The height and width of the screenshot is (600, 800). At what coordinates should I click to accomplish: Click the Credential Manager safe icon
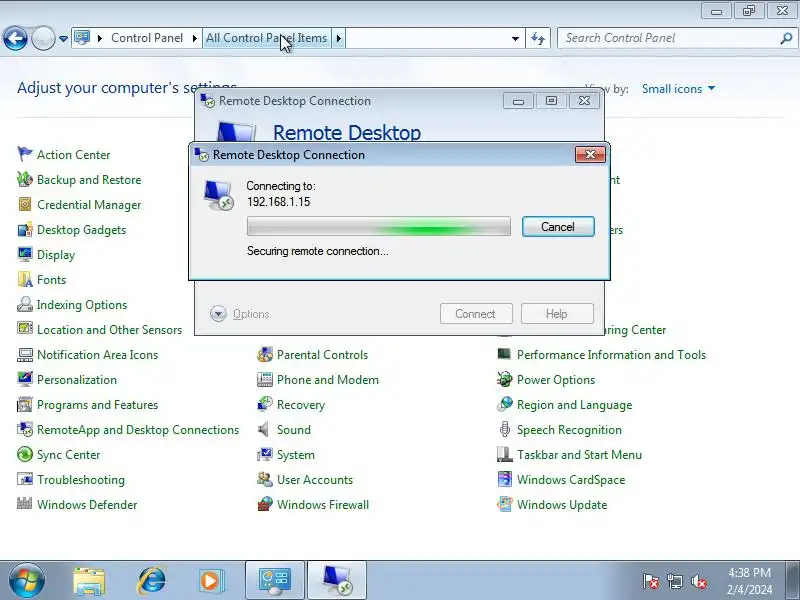pyautogui.click(x=24, y=204)
